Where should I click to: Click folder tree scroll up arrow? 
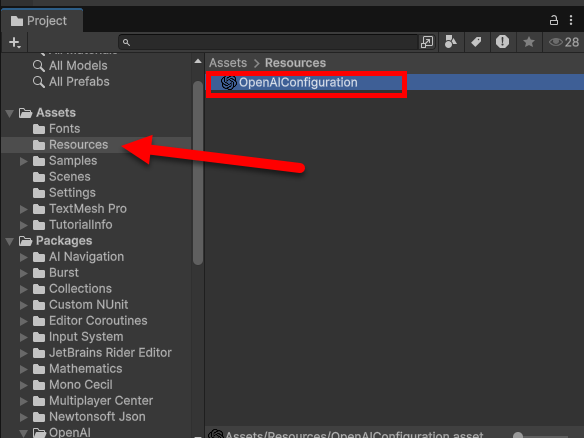(x=198, y=61)
